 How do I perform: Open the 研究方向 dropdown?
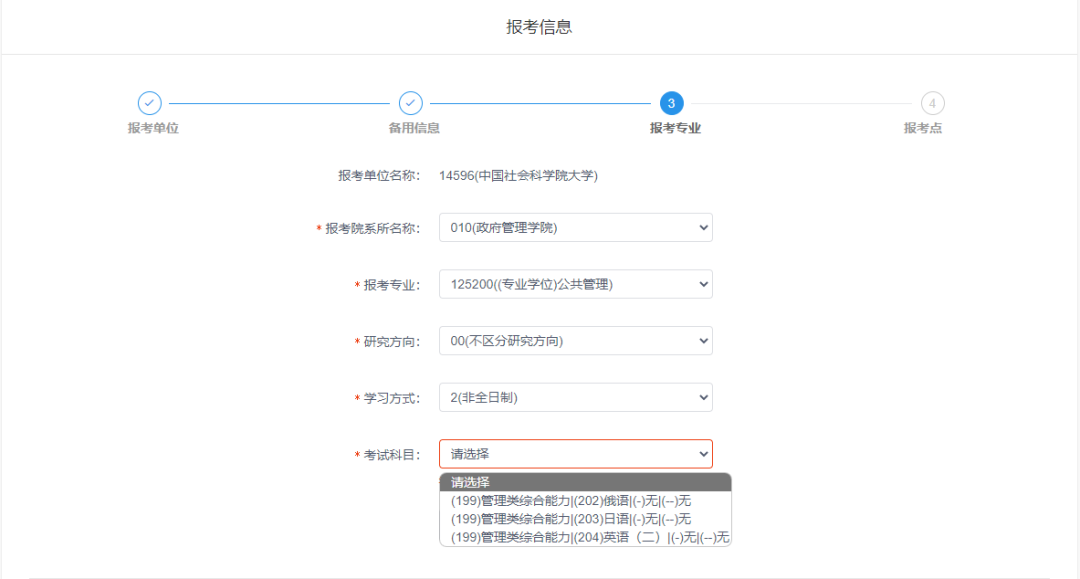pos(576,341)
